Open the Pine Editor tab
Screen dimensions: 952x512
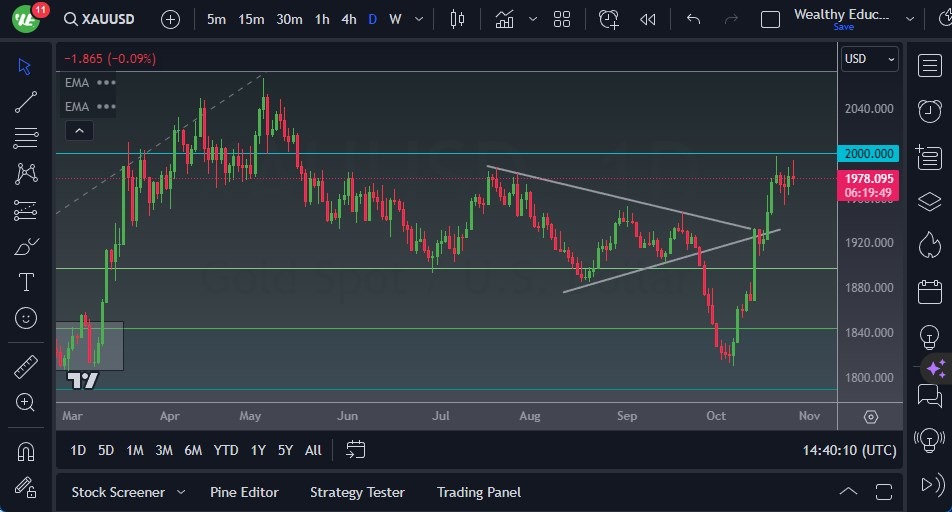[x=244, y=493]
